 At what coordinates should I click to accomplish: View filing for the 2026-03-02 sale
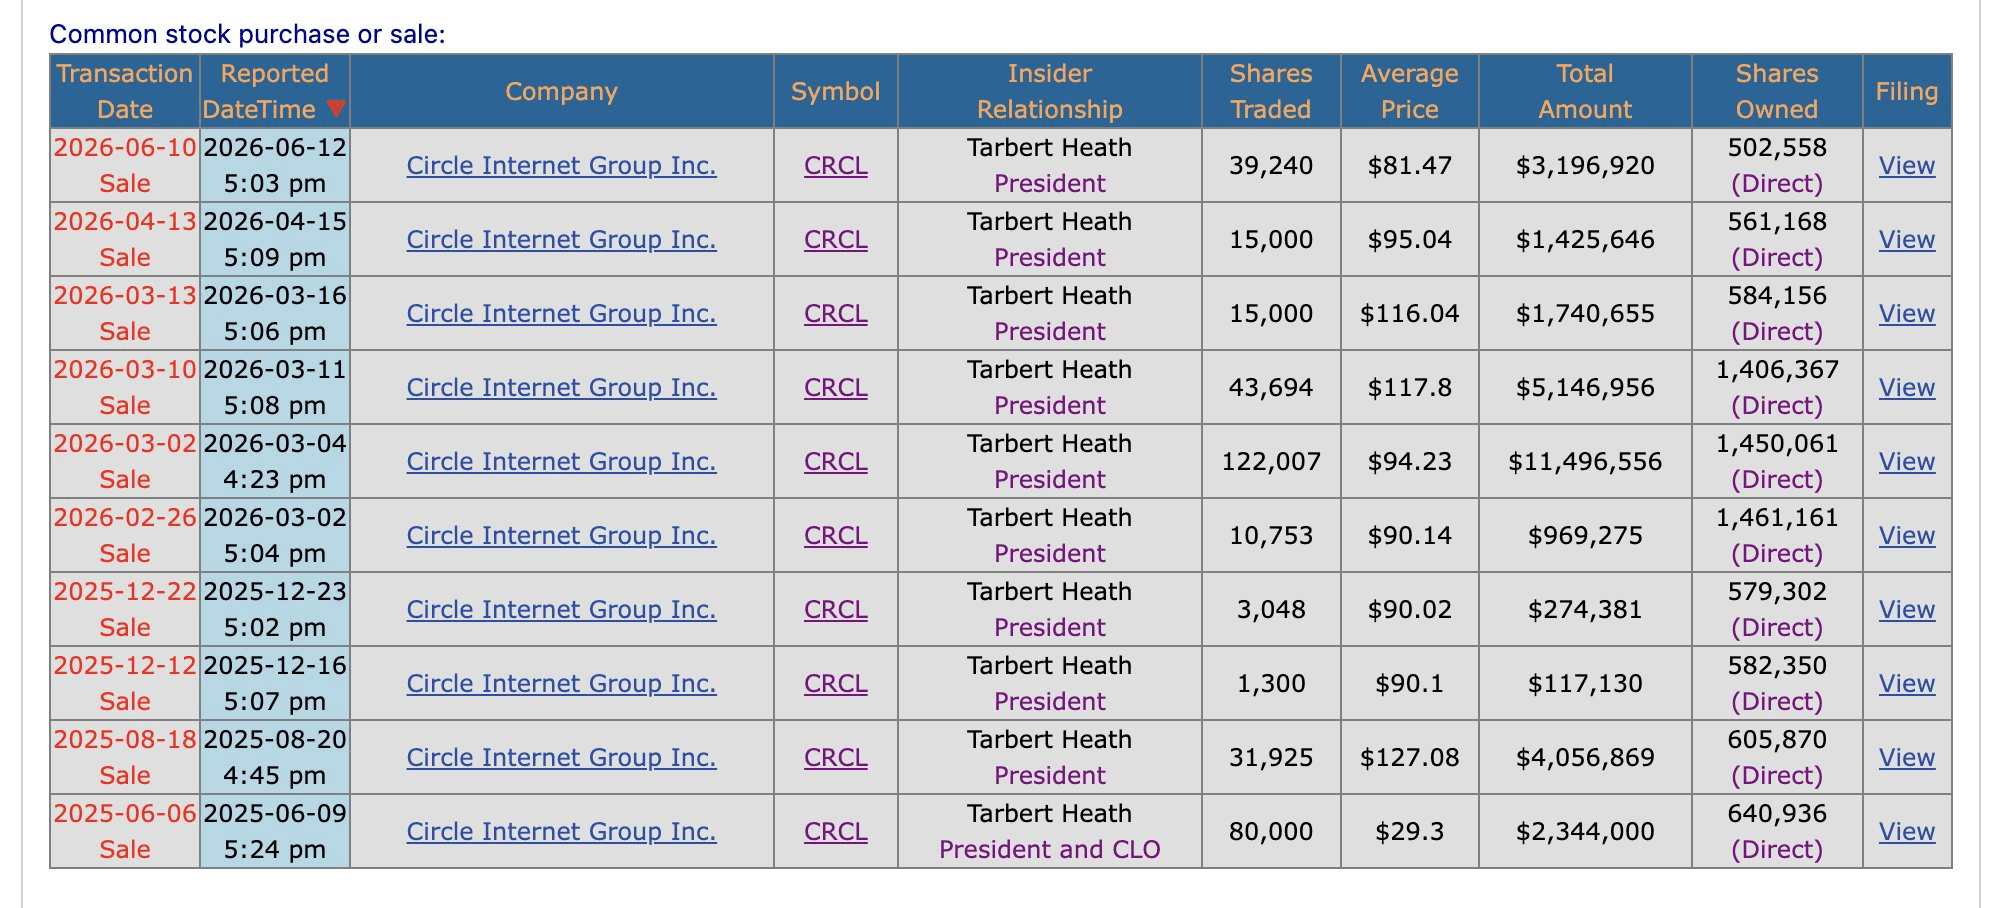point(1907,461)
